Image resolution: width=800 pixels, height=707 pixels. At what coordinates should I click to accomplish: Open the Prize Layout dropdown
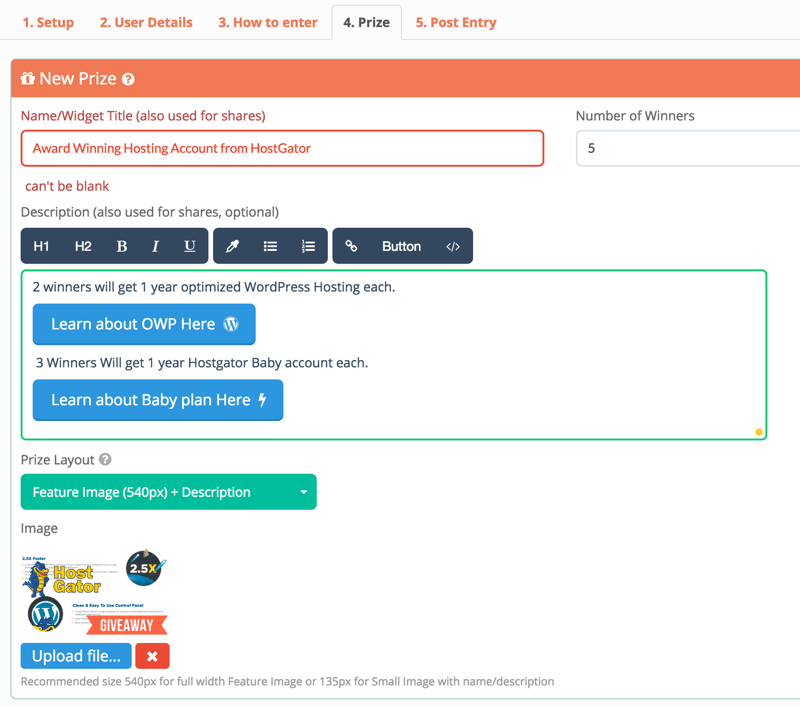pos(168,492)
